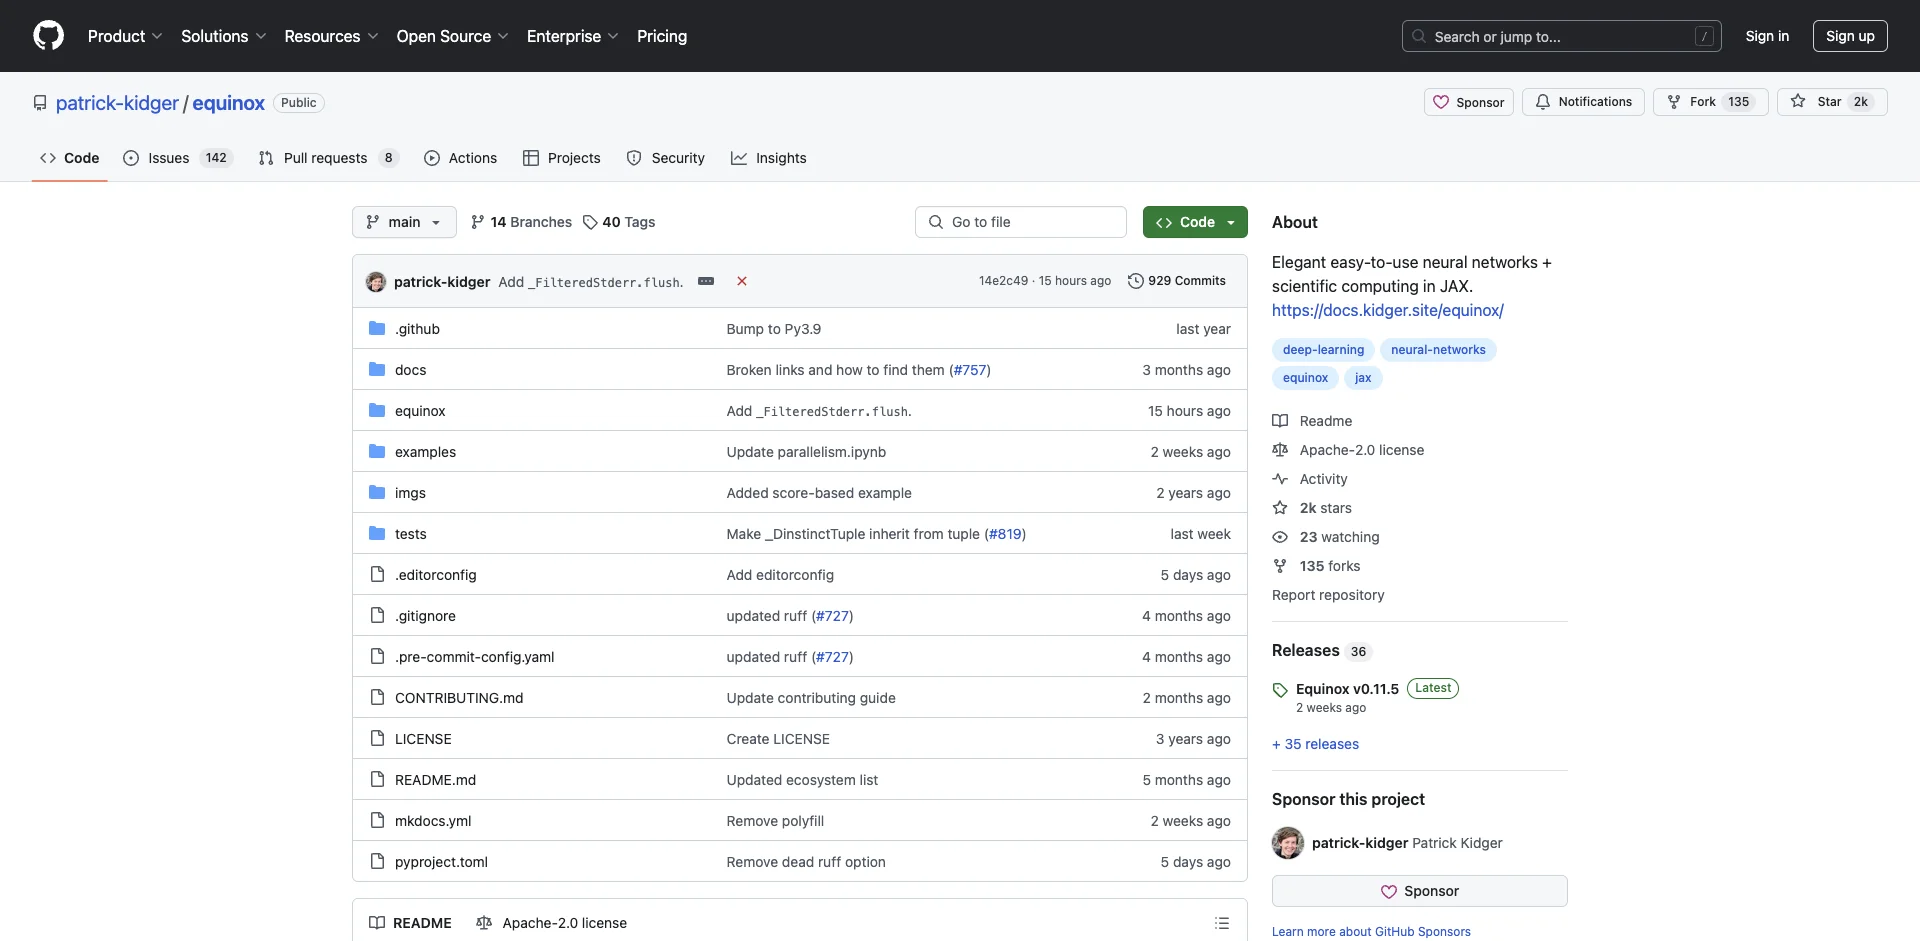
Task: Open the README.md file
Action: coord(435,780)
